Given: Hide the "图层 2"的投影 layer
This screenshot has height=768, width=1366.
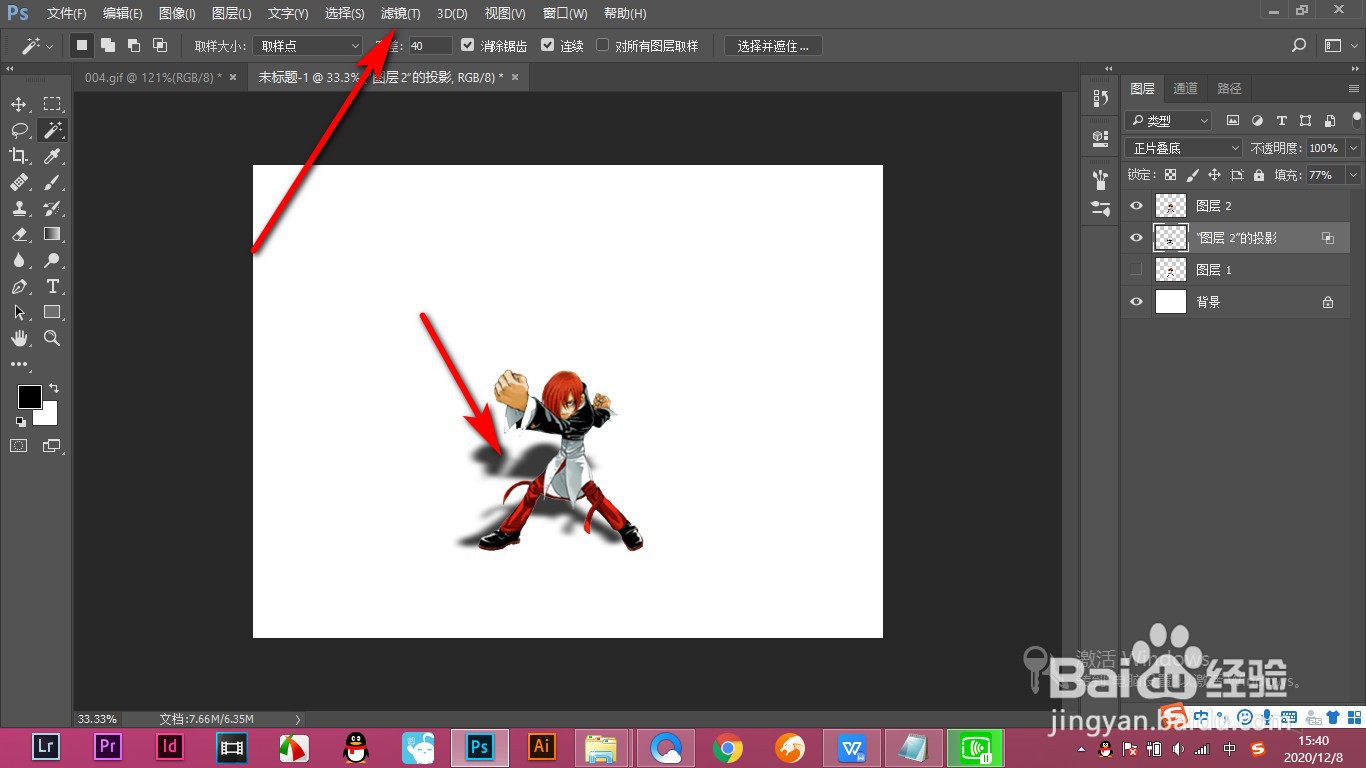Looking at the screenshot, I should pos(1136,238).
